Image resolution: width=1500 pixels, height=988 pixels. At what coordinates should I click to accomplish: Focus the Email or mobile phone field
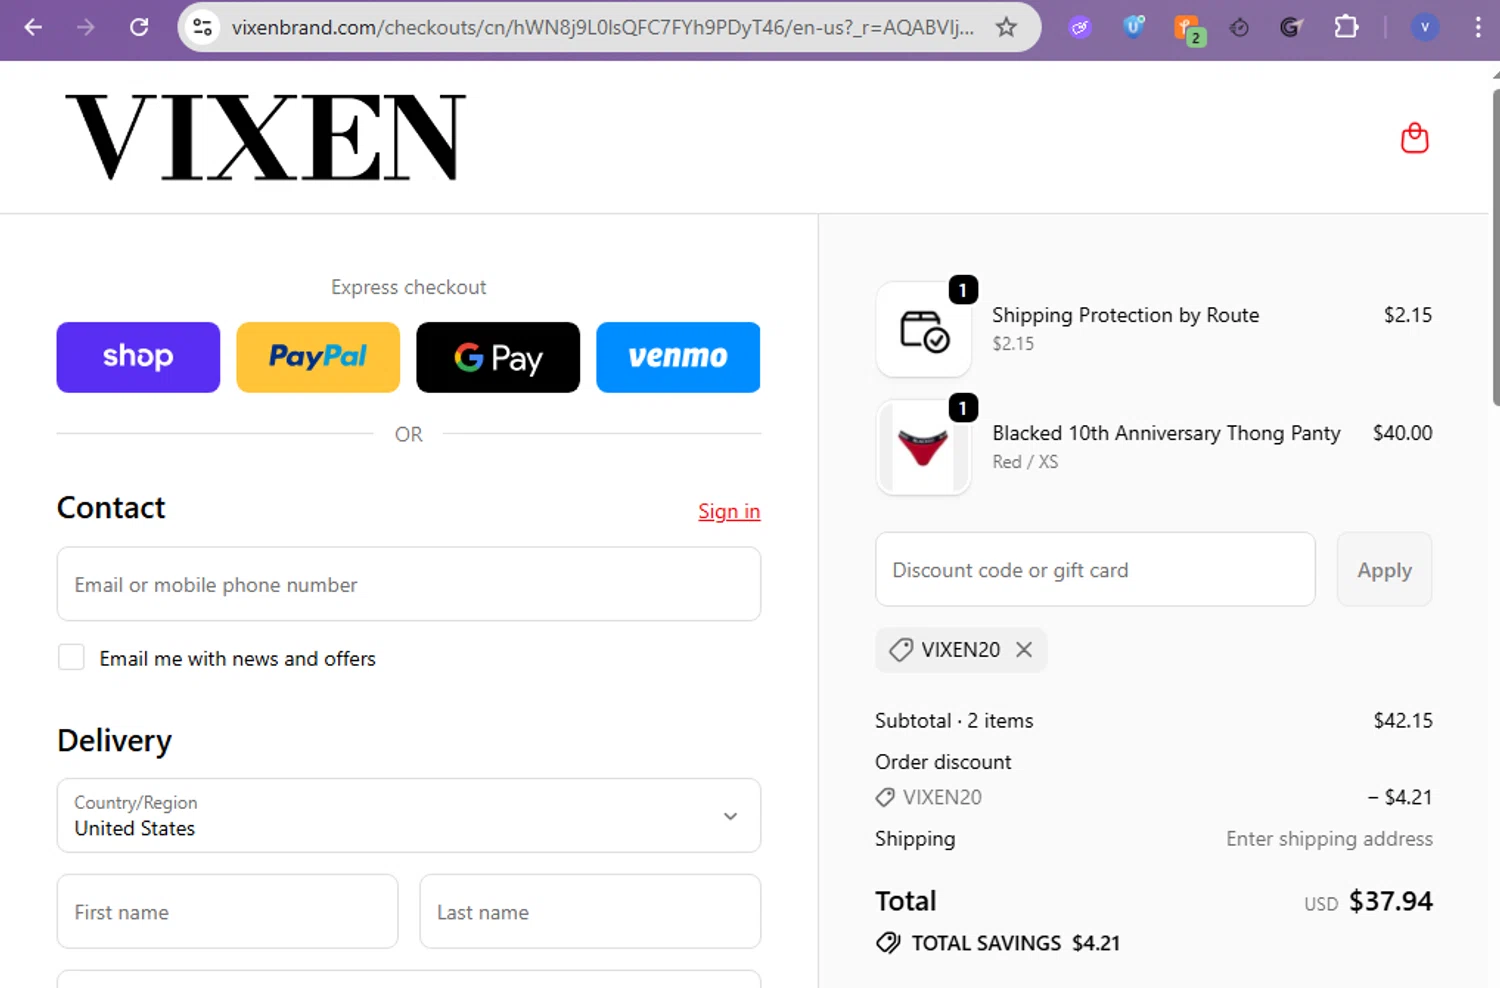click(409, 584)
